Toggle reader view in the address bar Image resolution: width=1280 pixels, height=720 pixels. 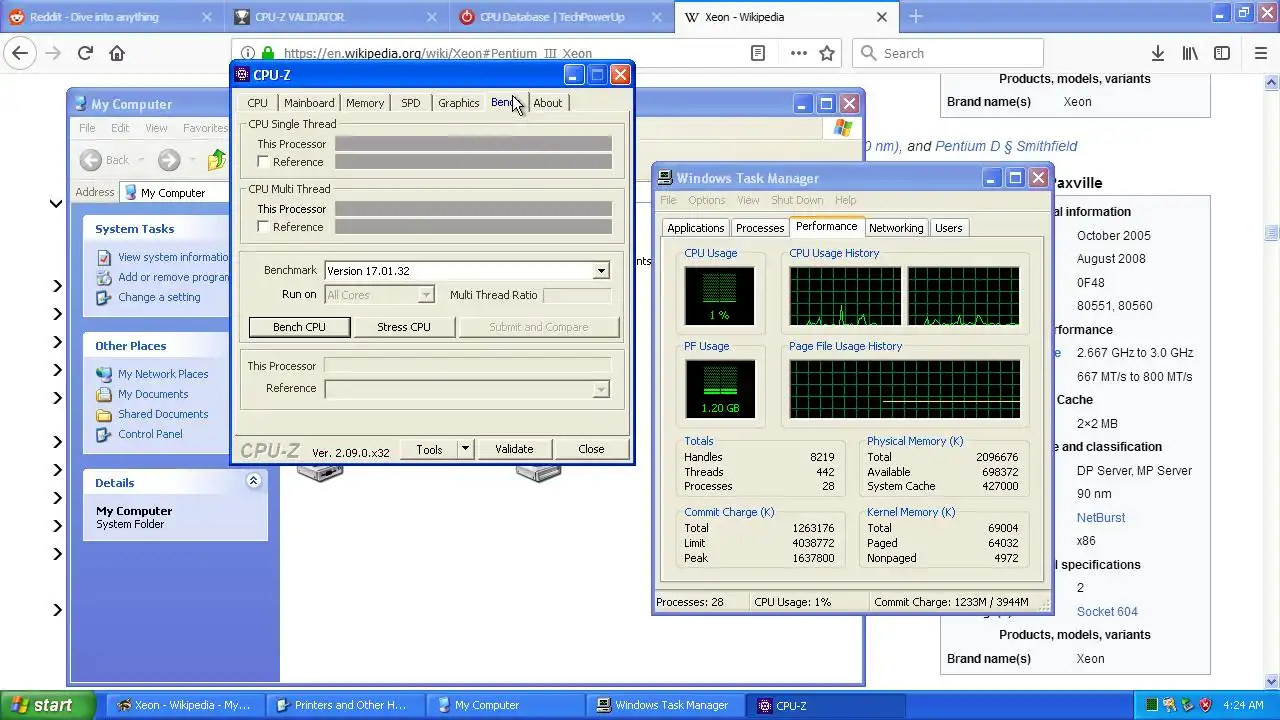758,53
